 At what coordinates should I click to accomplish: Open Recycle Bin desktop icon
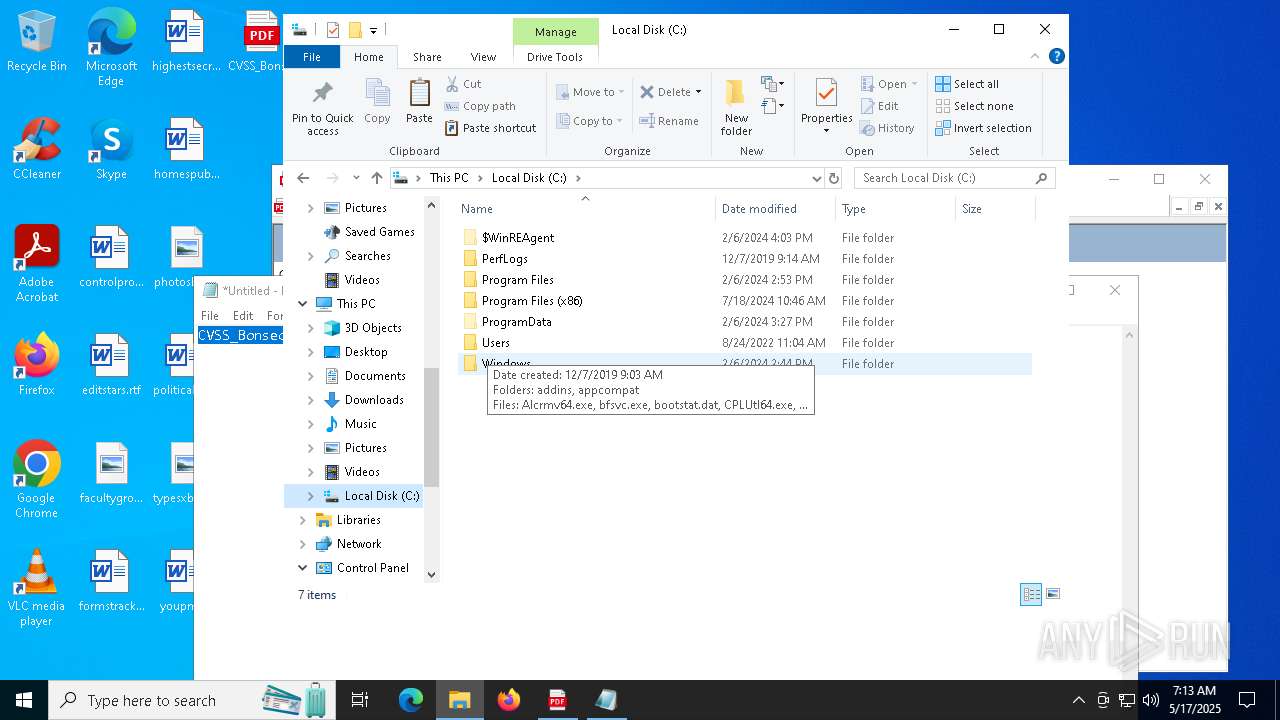[37, 41]
